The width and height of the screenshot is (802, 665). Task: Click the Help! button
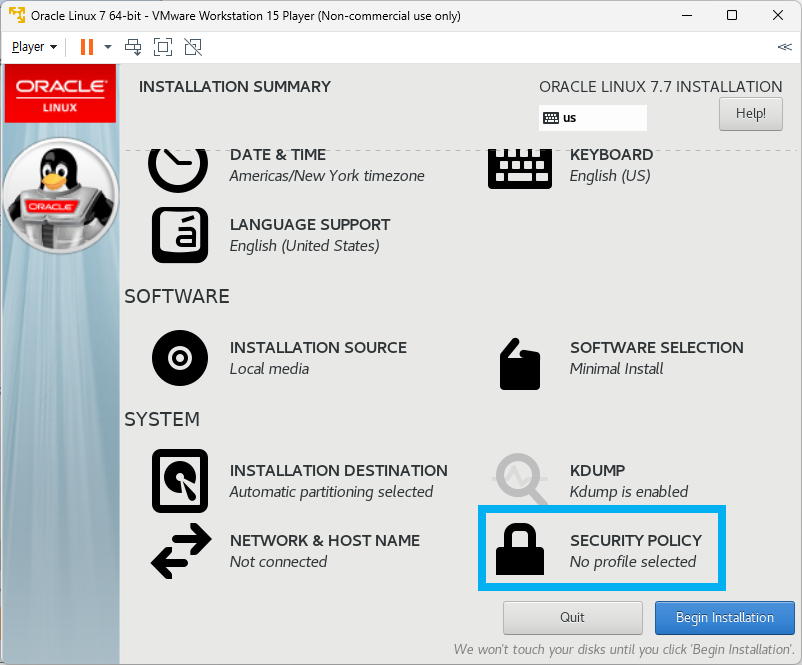750,114
